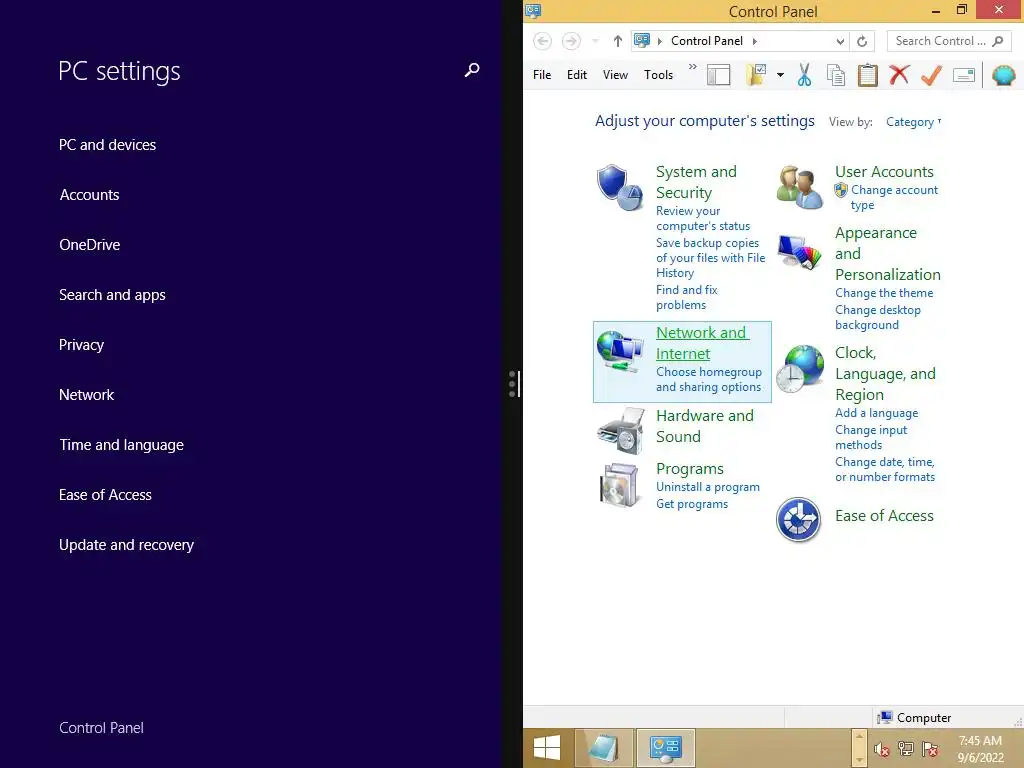1024x768 pixels.
Task: Click the Search Control Panel field
Action: tap(949, 41)
